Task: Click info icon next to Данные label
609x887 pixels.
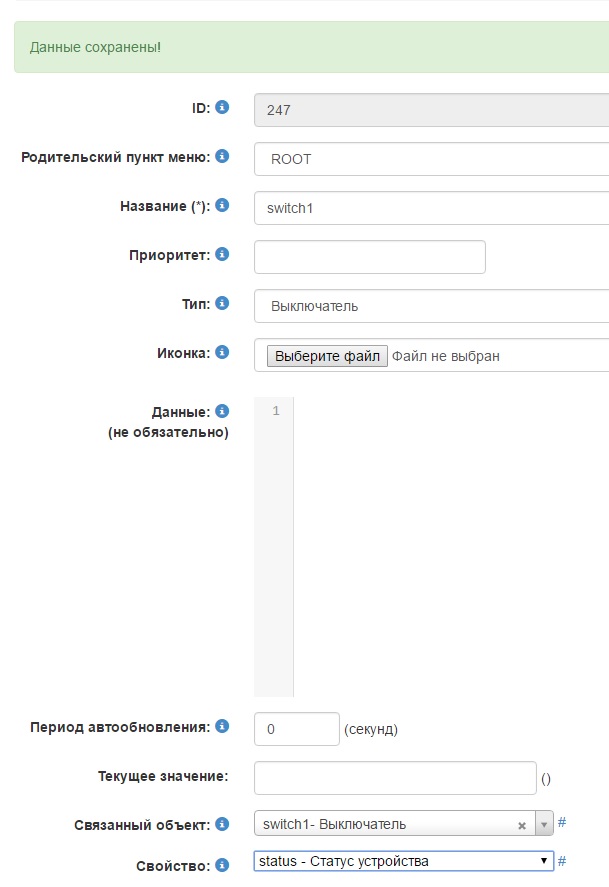Action: coord(222,411)
